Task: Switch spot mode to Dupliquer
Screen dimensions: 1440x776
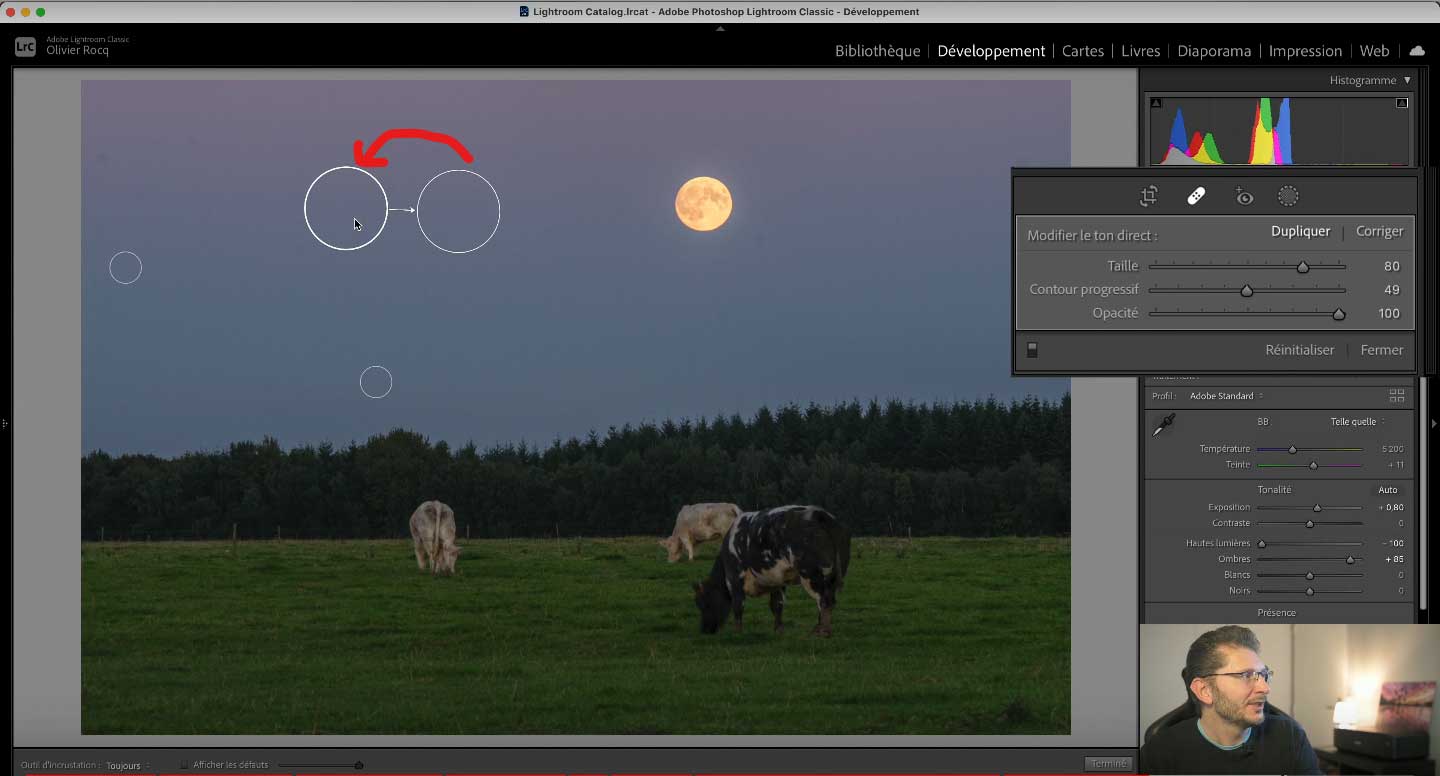Action: (1300, 231)
